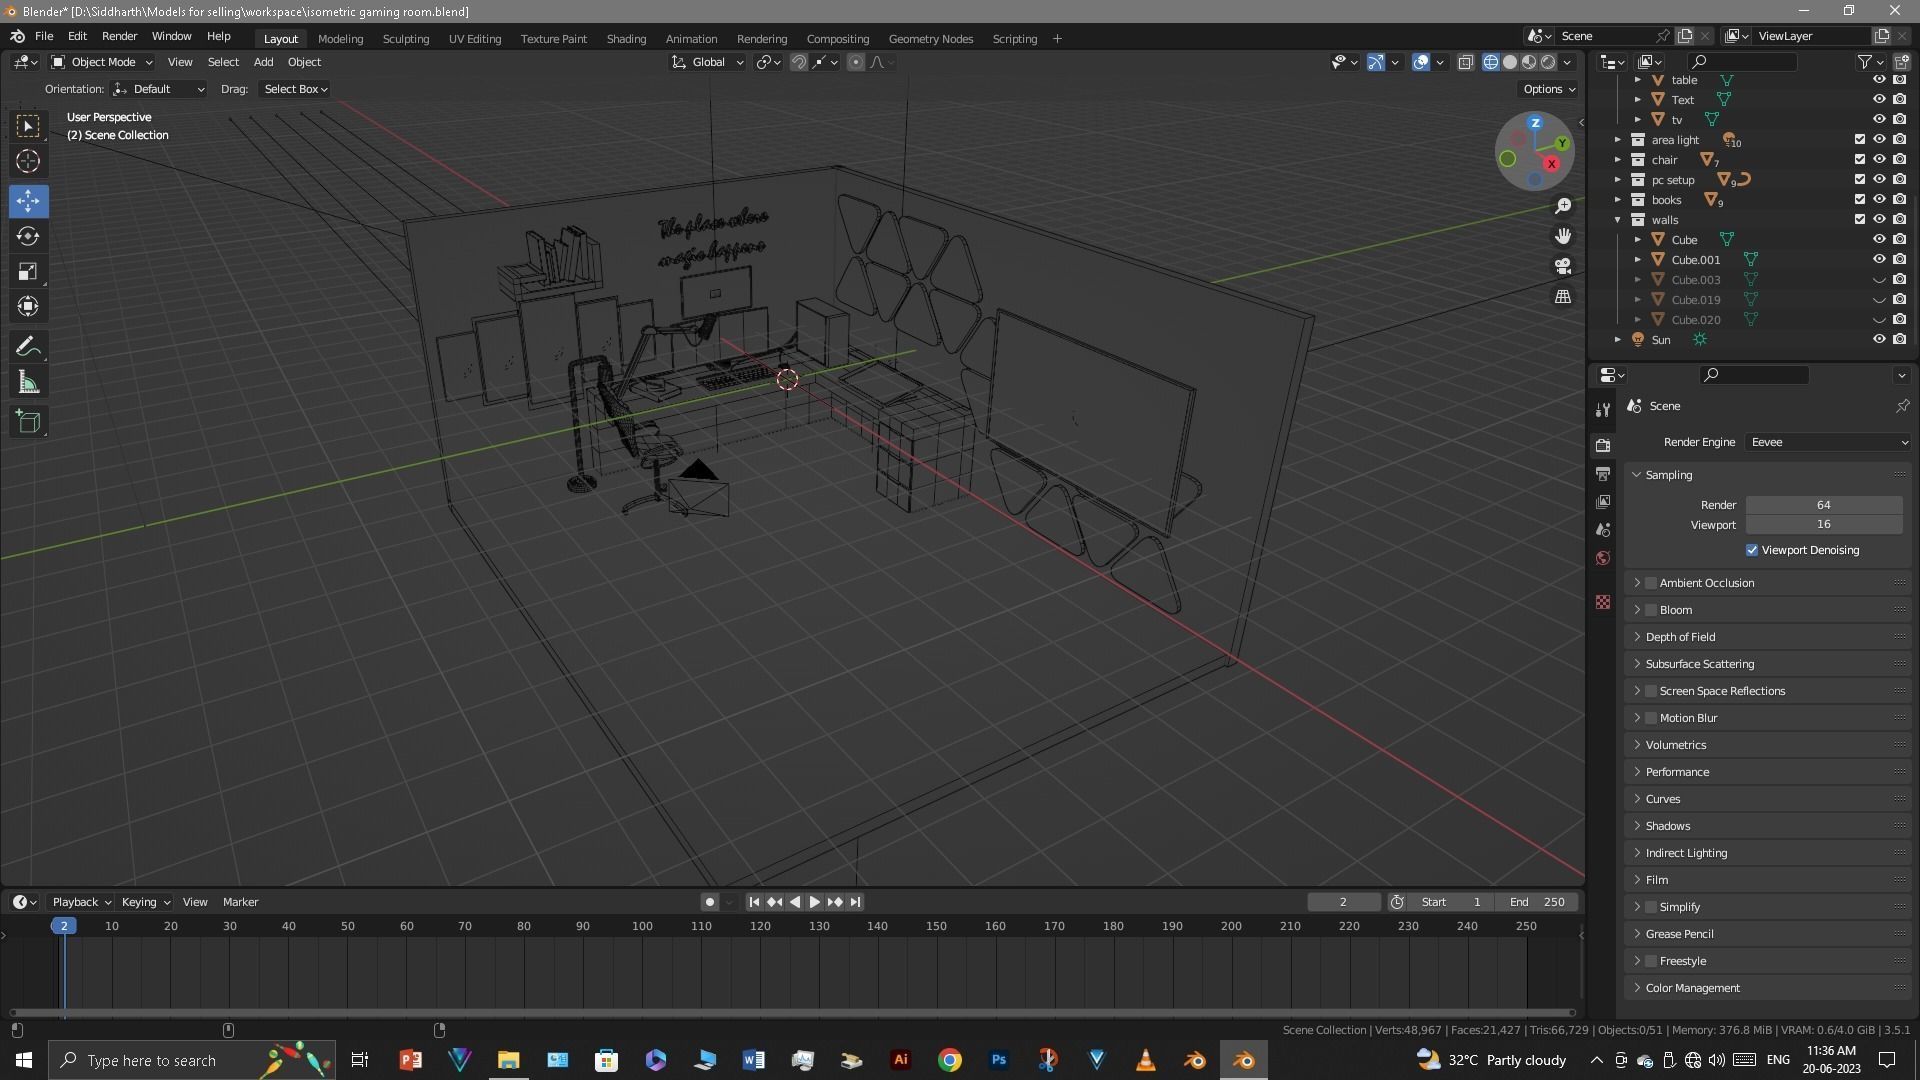
Task: Enable the Bloom checkbox
Action: pyautogui.click(x=1651, y=610)
